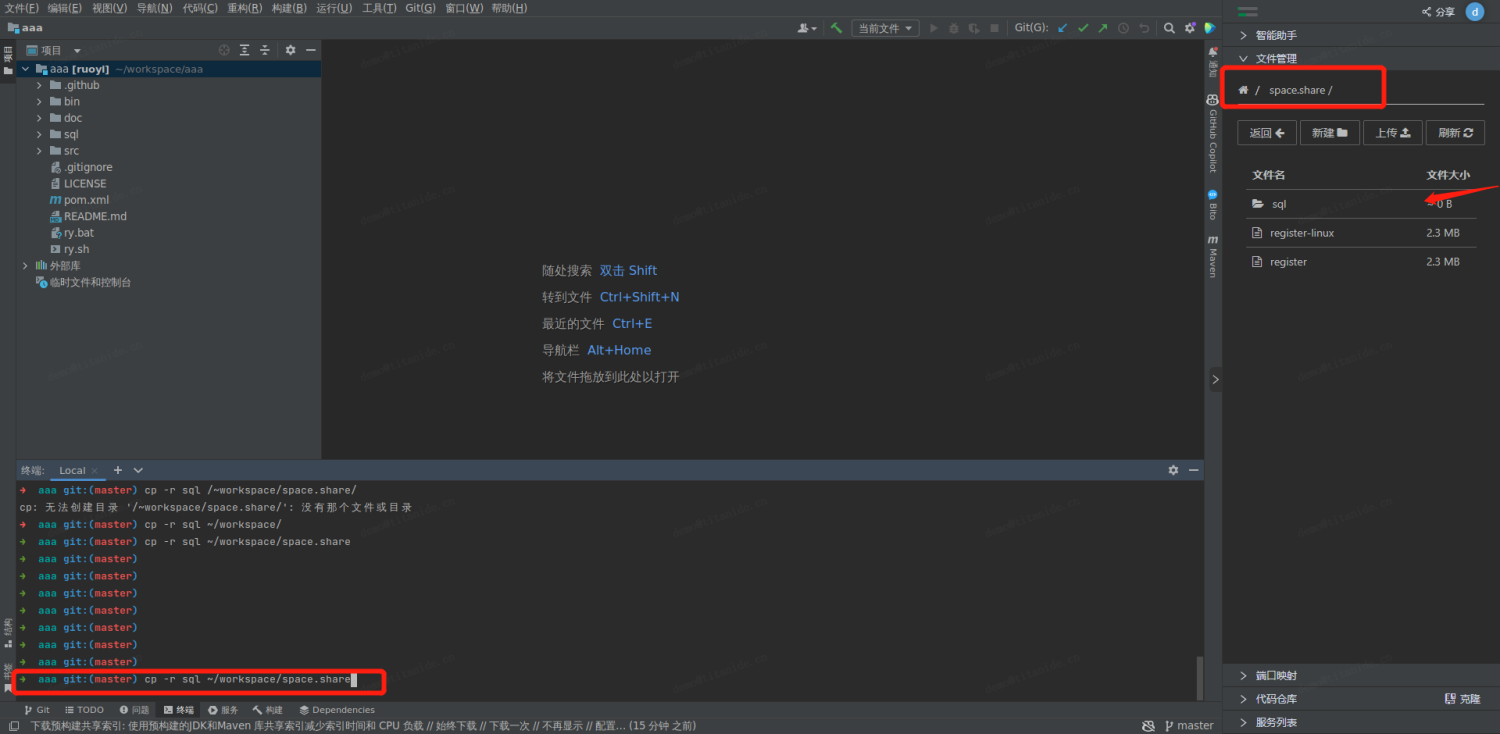The height and width of the screenshot is (734, 1500).
Task: Add new terminal session with plus icon
Action: 117,470
